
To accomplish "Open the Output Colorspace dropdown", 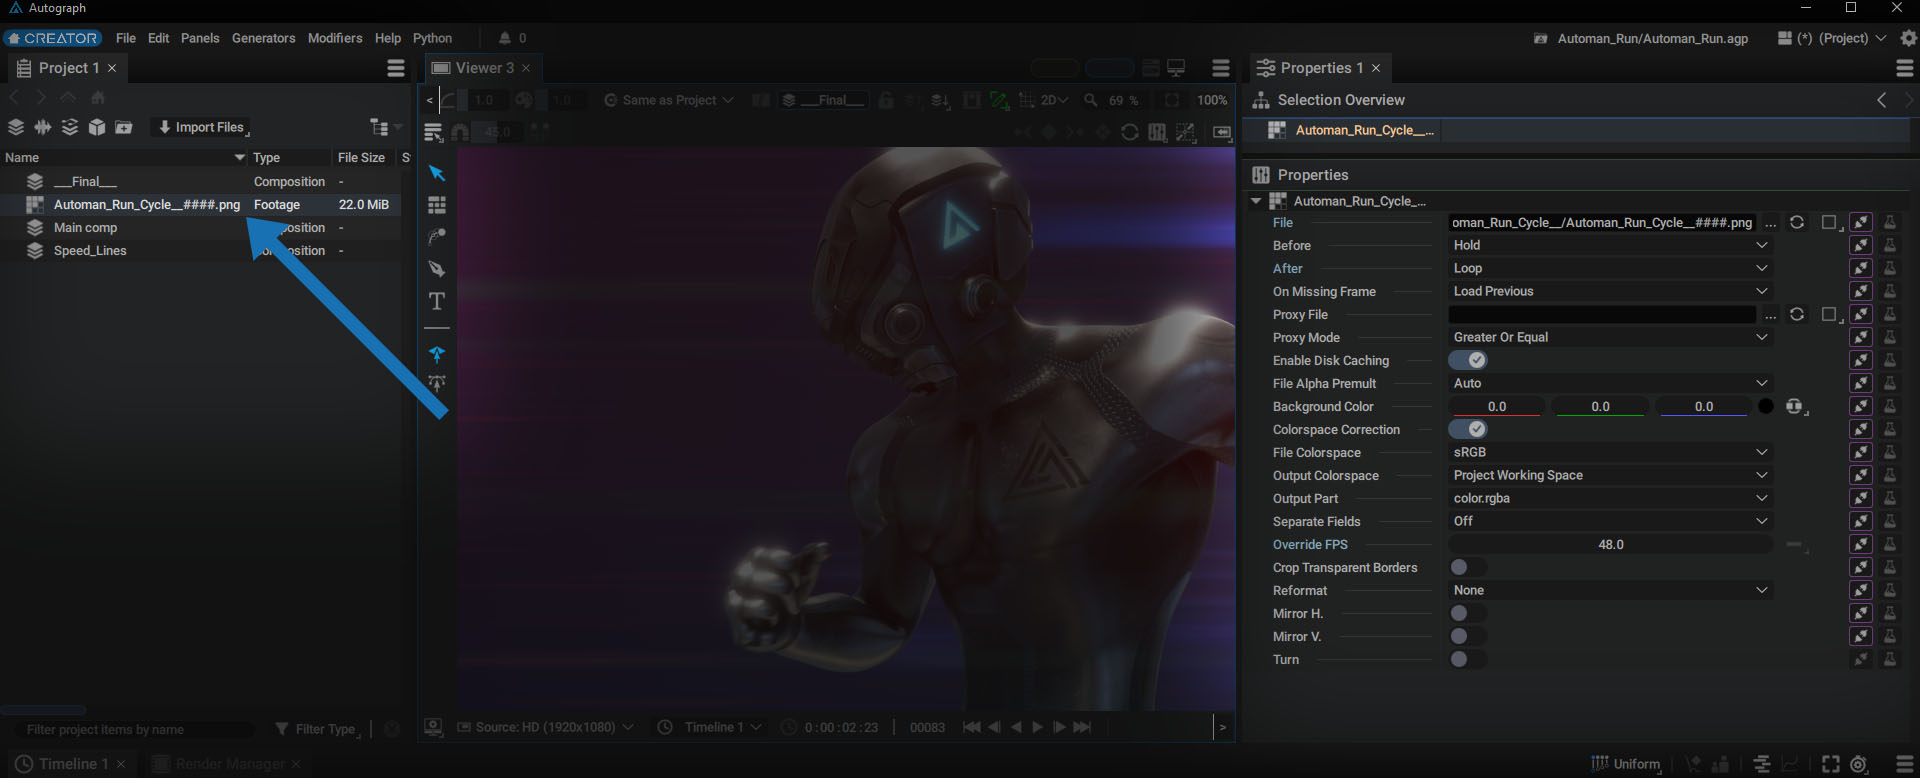I will point(1610,475).
